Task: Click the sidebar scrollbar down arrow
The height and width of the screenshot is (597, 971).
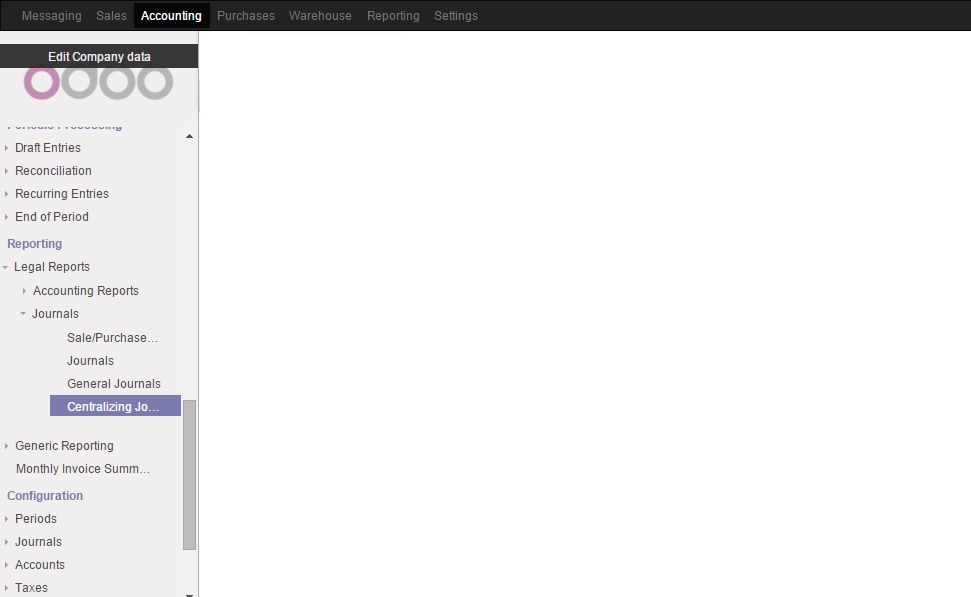Action: (x=189, y=590)
